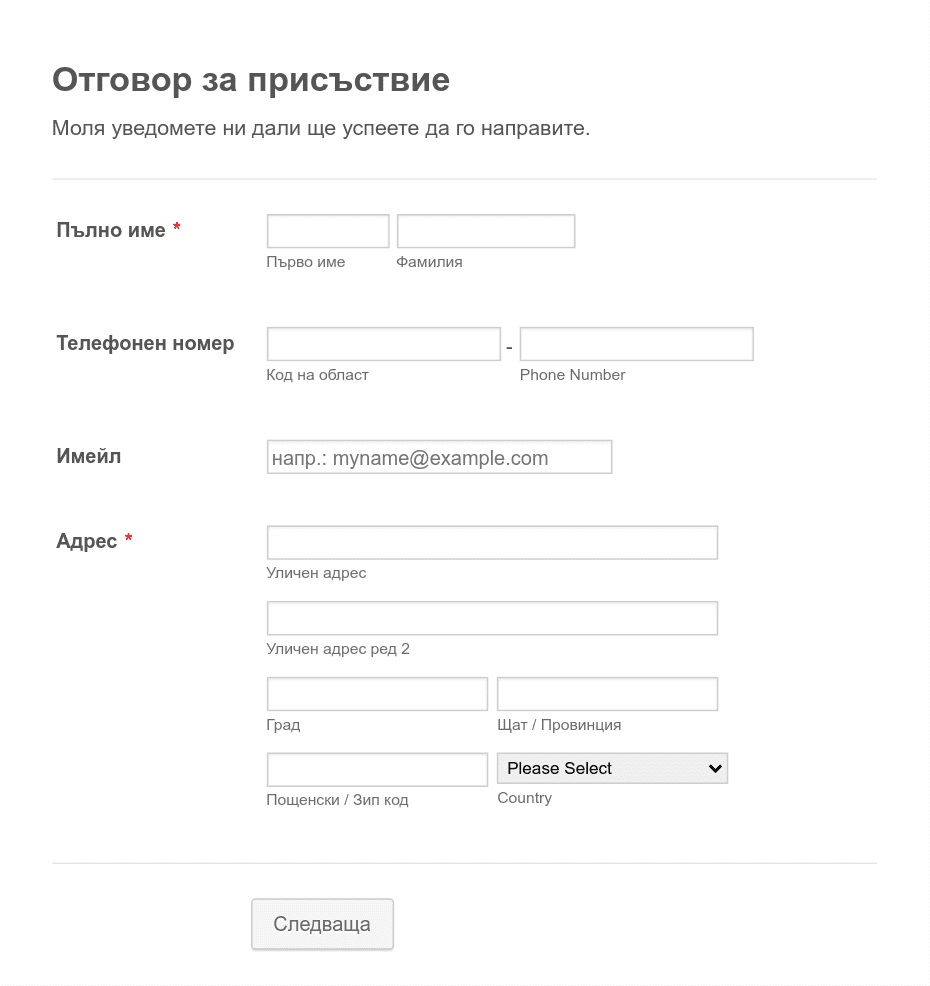Click the Адрес field label
The width and height of the screenshot is (930, 986).
[87, 541]
